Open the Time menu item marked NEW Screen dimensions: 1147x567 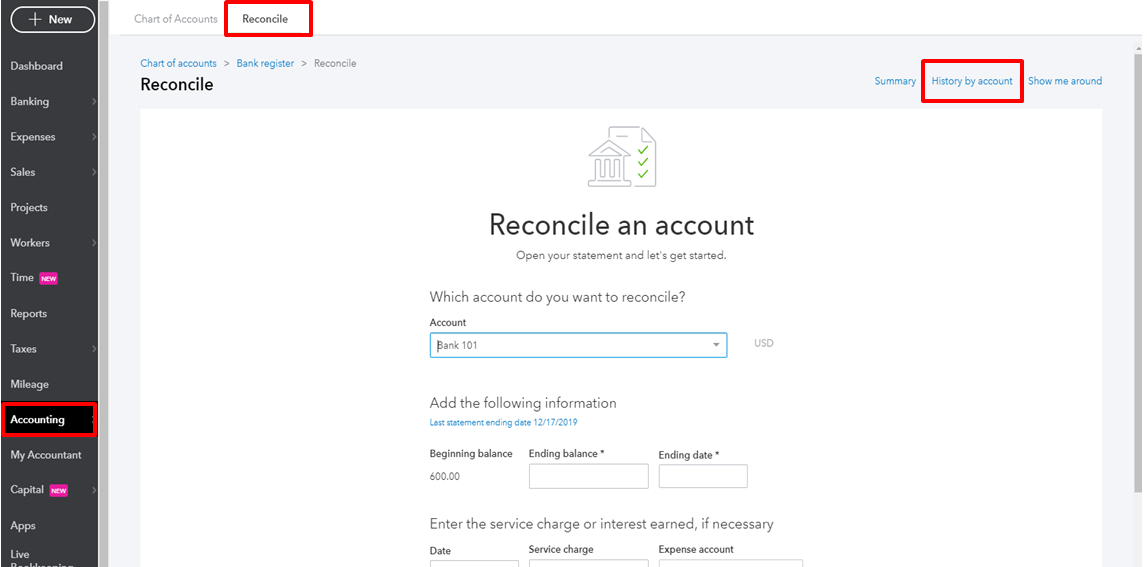(22, 278)
